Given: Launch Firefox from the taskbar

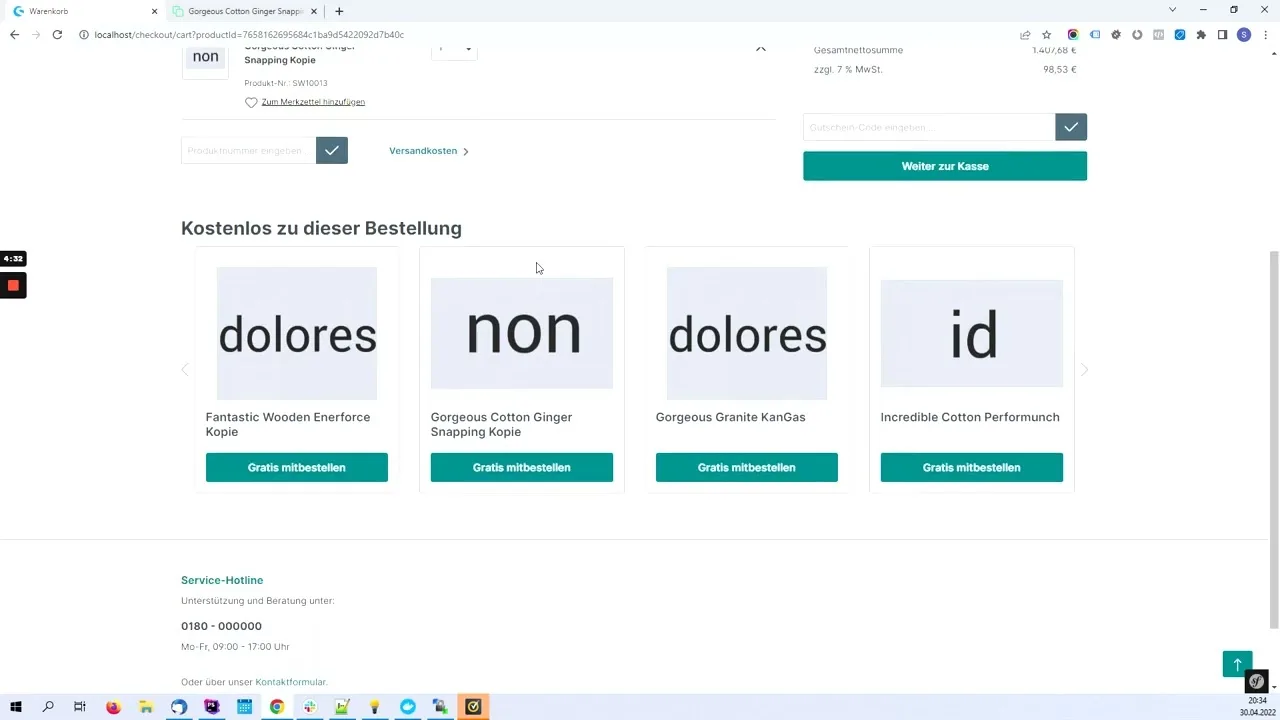Looking at the screenshot, I should click(113, 707).
